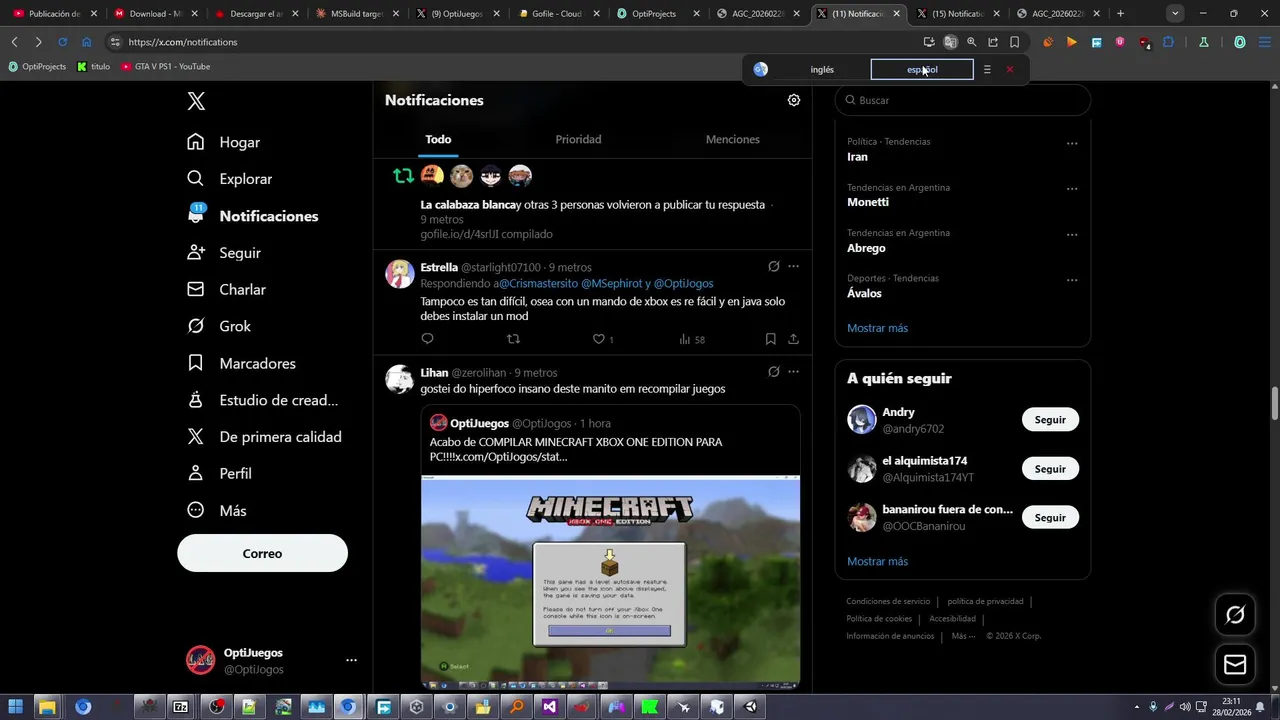
Task: Click the Buscar search field
Action: [x=963, y=100]
